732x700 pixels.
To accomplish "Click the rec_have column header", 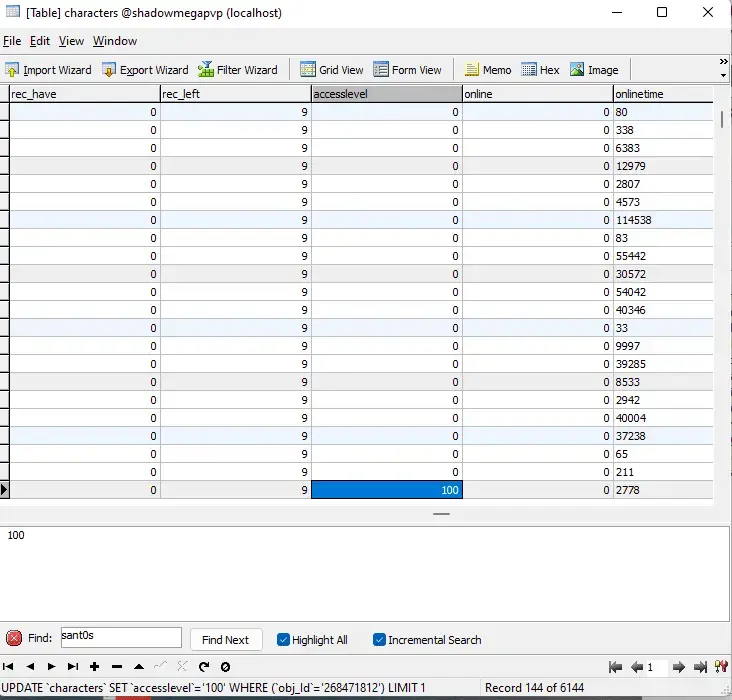I will click(x=85, y=94).
